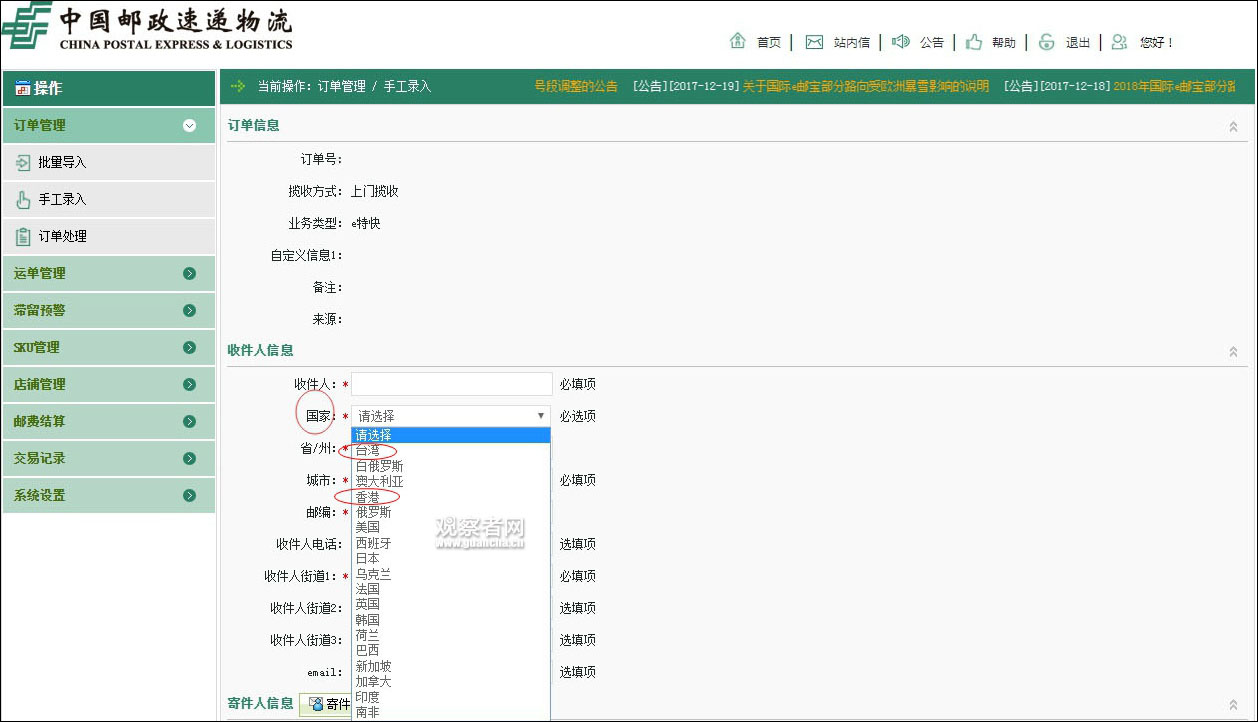Open the 首页 link
This screenshot has height=722, width=1258.
coord(768,42)
